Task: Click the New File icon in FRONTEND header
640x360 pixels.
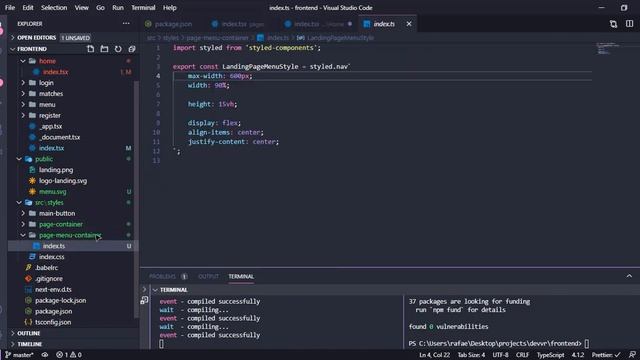Action: (x=91, y=49)
